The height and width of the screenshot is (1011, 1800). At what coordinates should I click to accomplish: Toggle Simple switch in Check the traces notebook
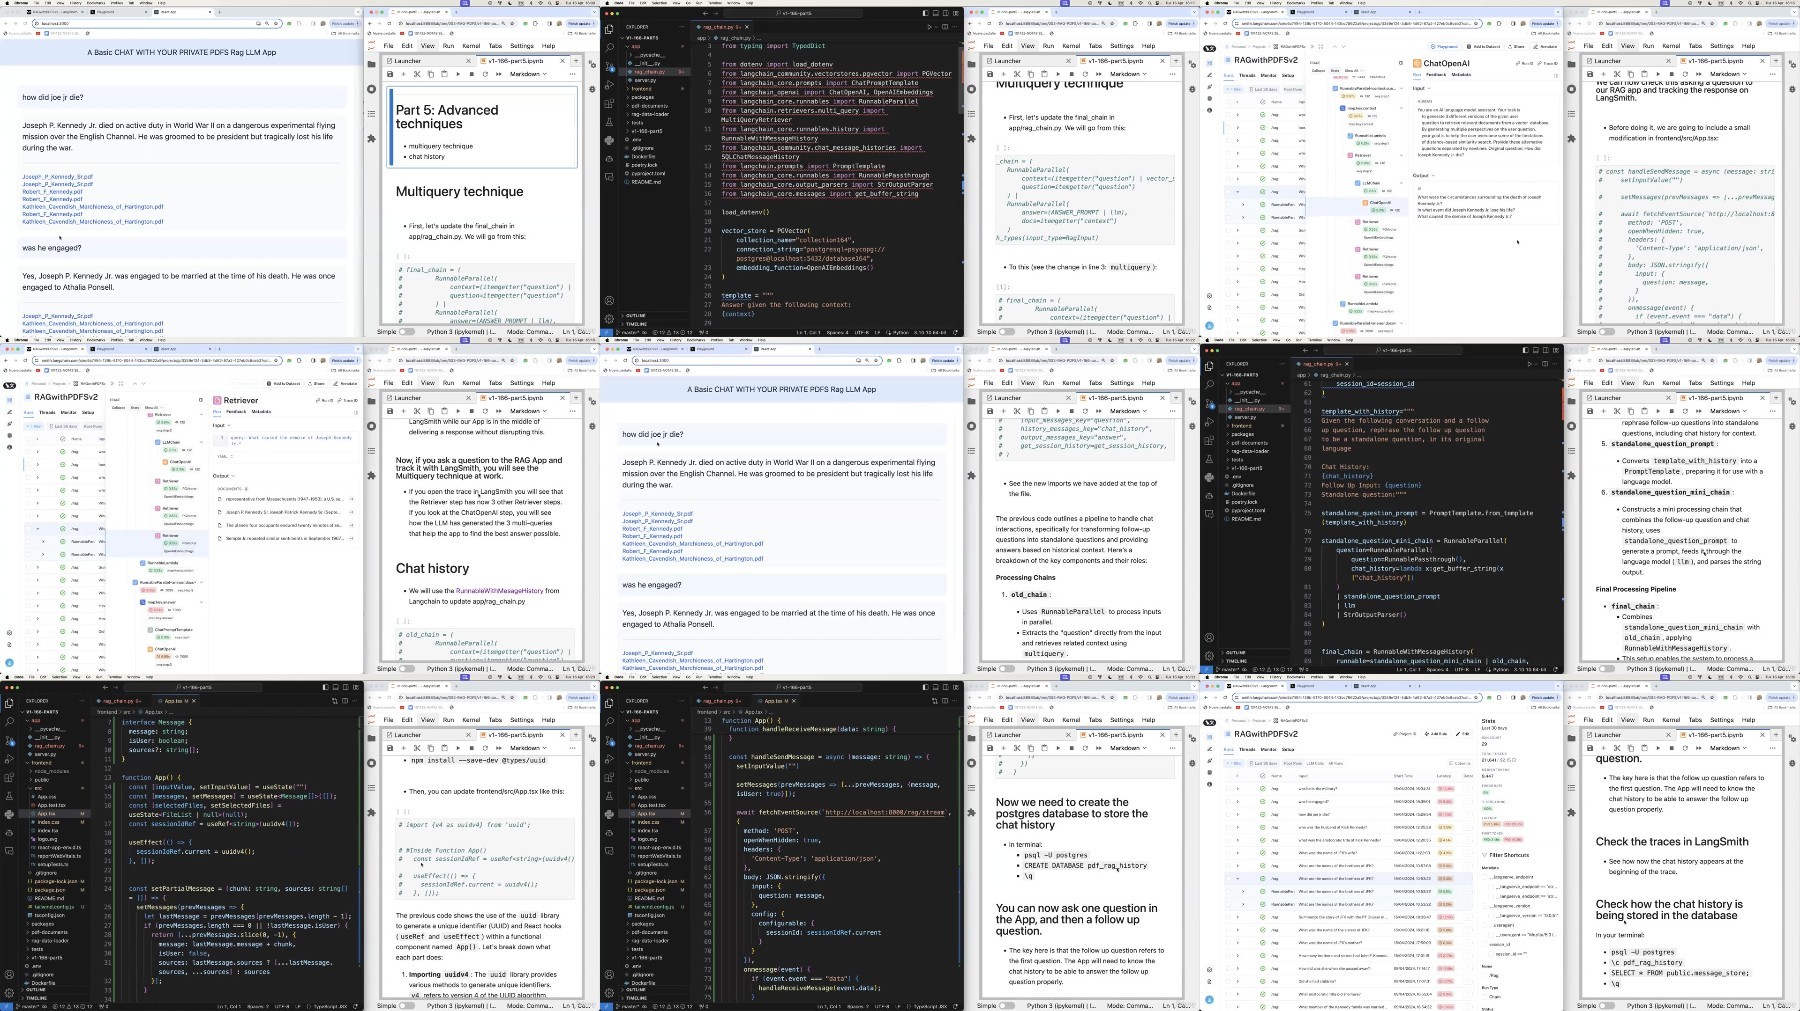1607,1006
